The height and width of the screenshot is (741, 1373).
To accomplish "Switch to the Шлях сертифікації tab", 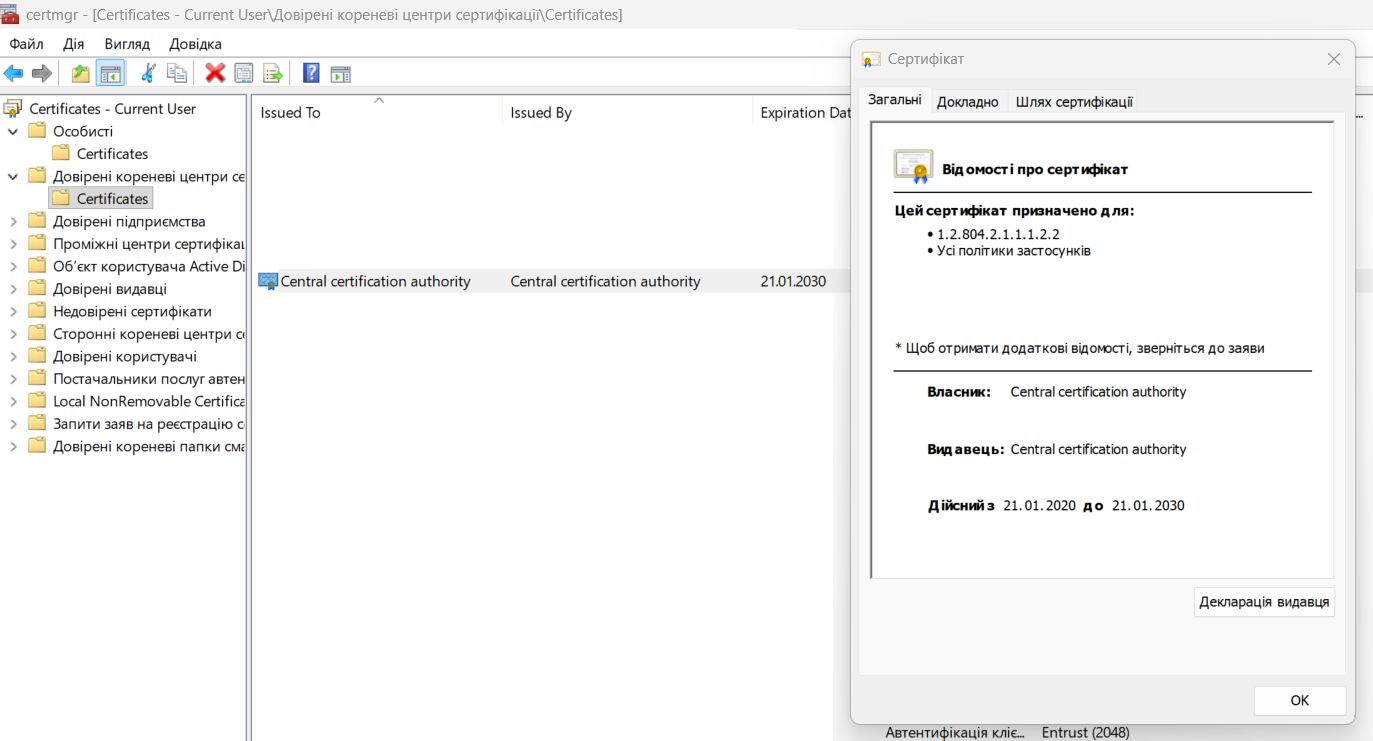I will click(x=1073, y=102).
